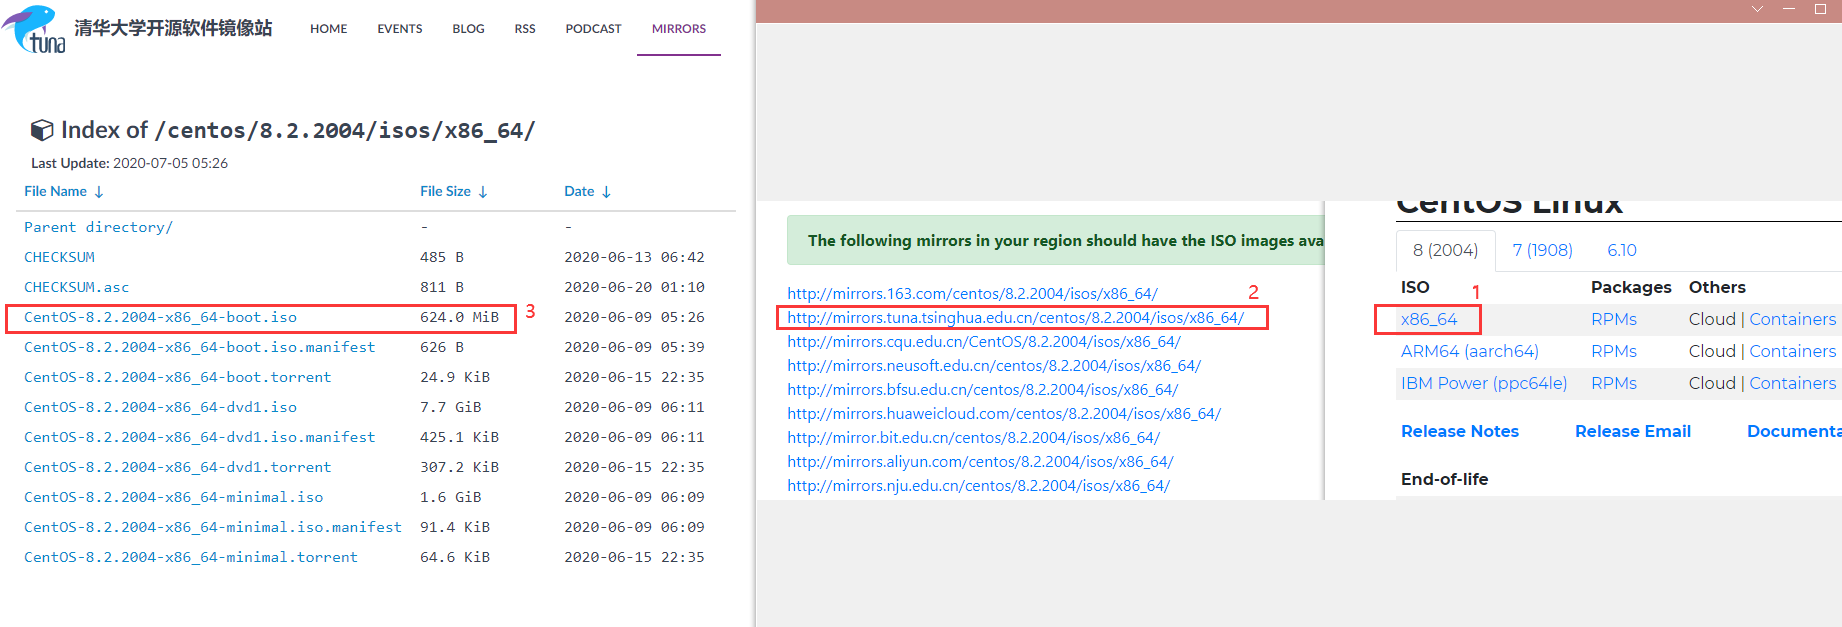The height and width of the screenshot is (627, 1842).
Task: Open the Release Email link
Action: pyautogui.click(x=1633, y=432)
